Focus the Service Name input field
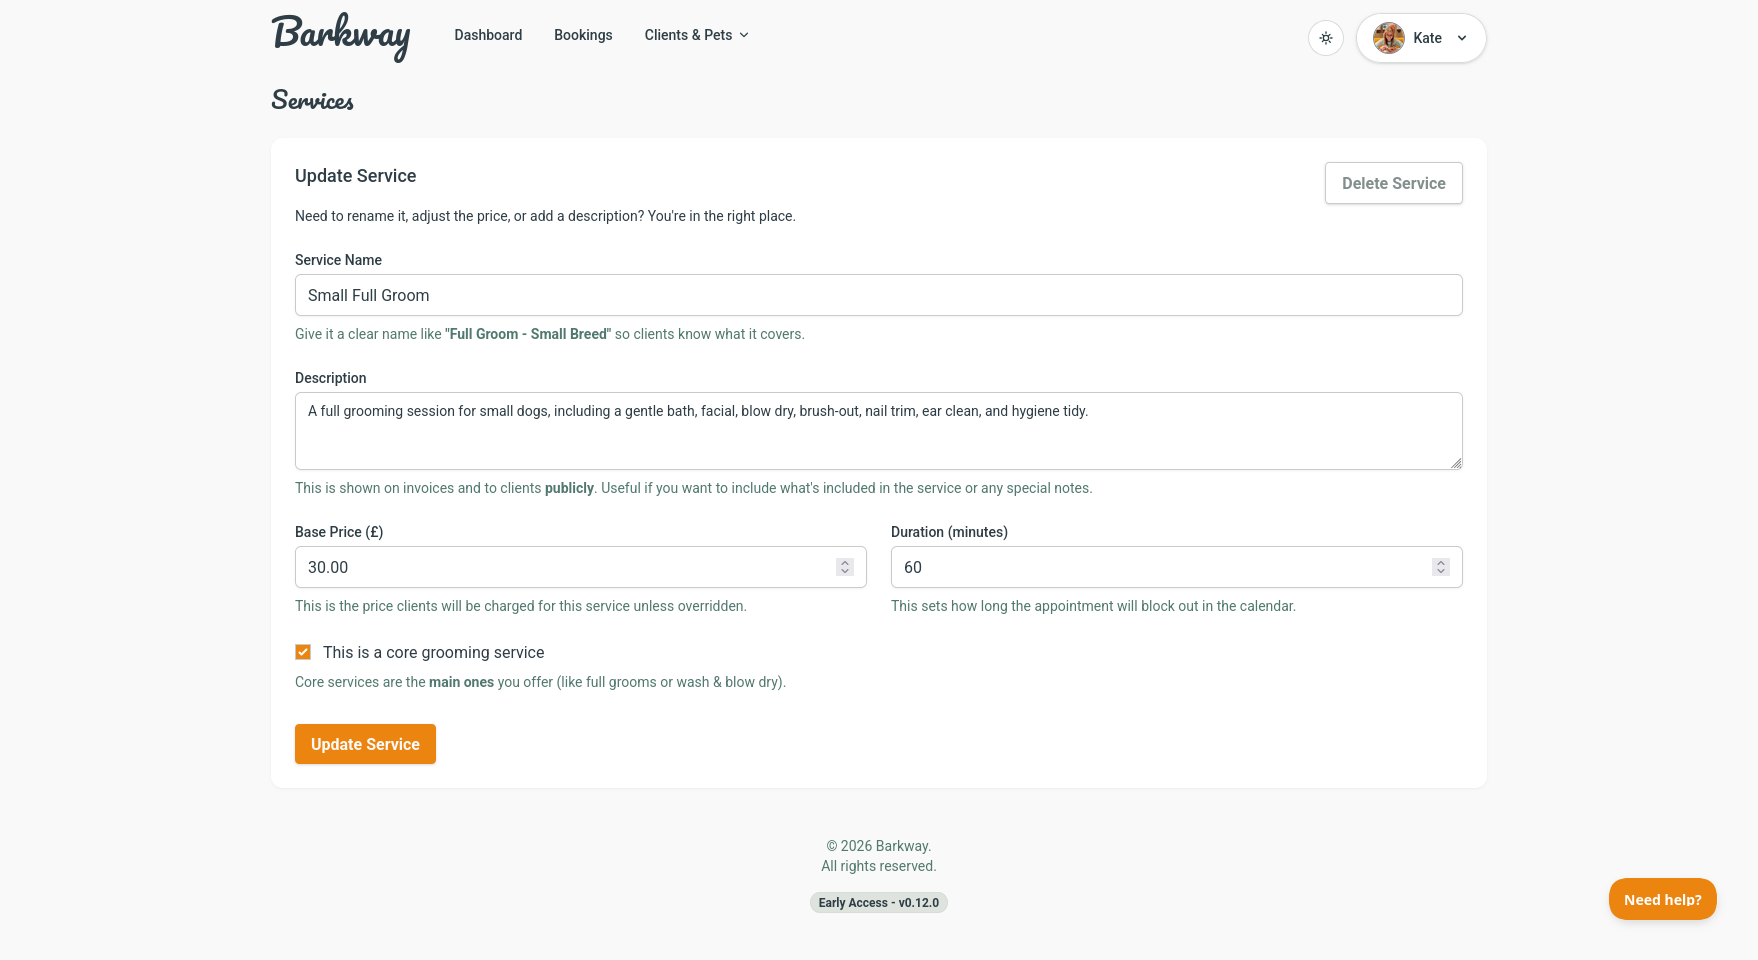Screen dimensions: 1758x960 click(878, 295)
